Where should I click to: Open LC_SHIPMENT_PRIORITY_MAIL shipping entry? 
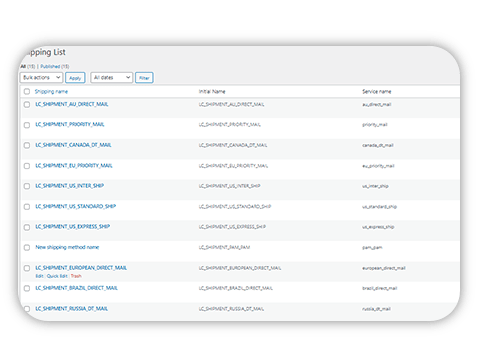tap(70, 124)
